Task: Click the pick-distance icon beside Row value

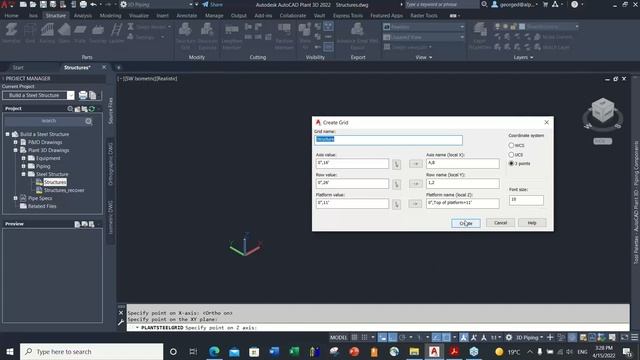Action: click(x=396, y=184)
